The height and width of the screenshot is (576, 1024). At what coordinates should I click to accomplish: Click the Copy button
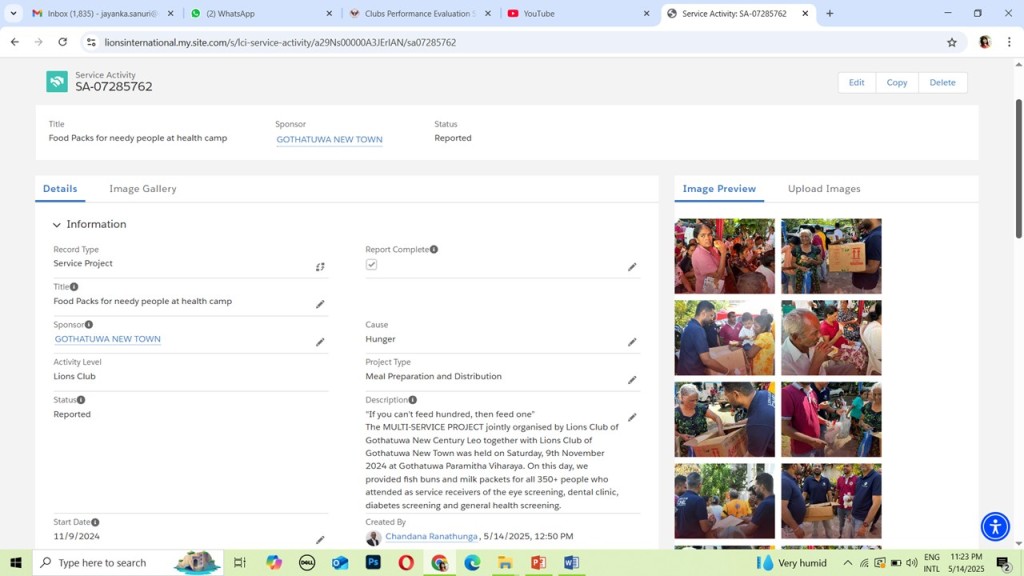(897, 82)
